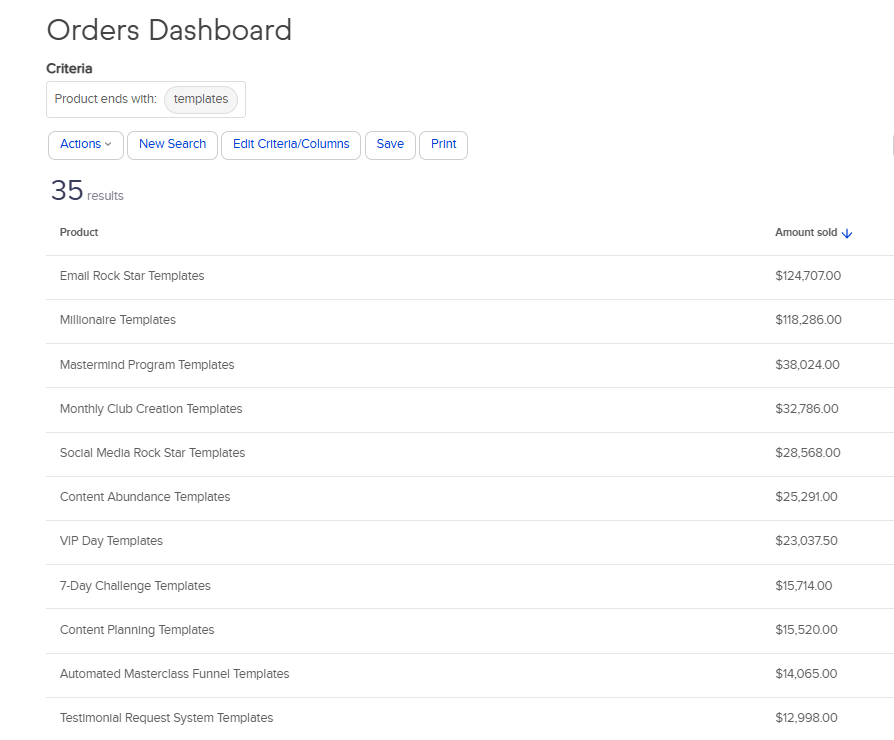Click Social Media Rock Star Templates

tap(152, 453)
